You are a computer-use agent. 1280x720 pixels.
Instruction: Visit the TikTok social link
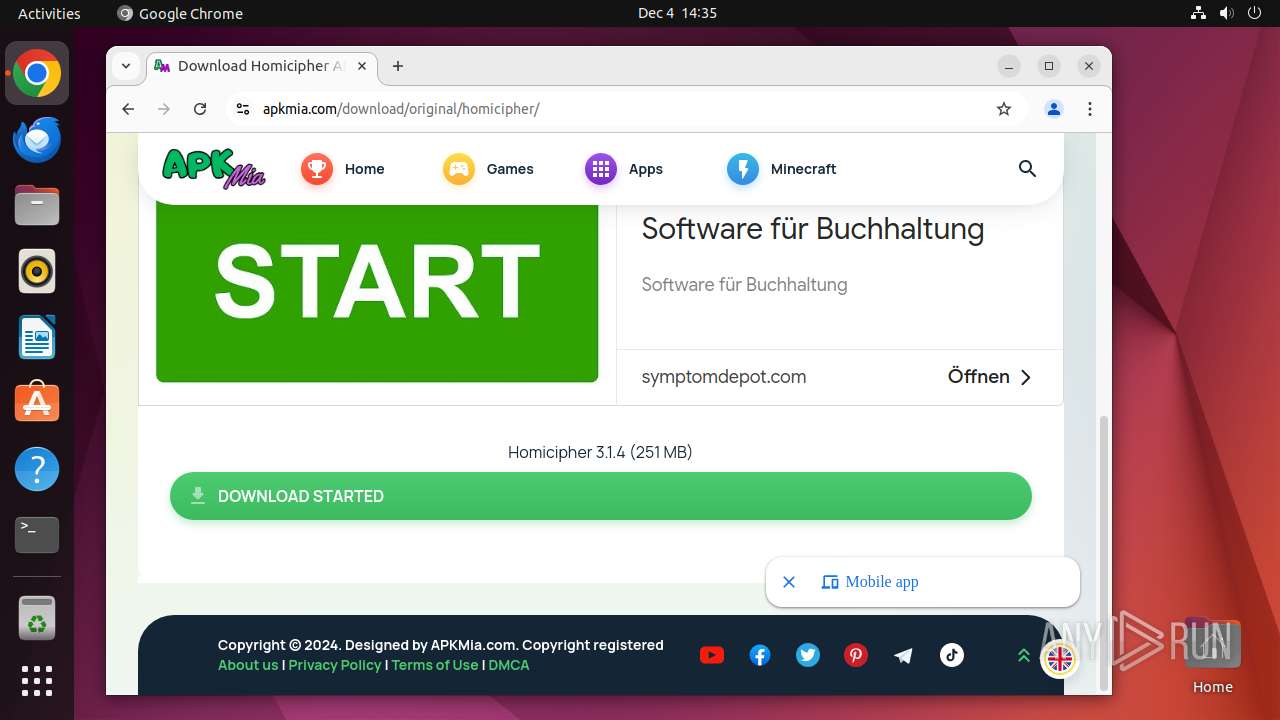click(952, 655)
